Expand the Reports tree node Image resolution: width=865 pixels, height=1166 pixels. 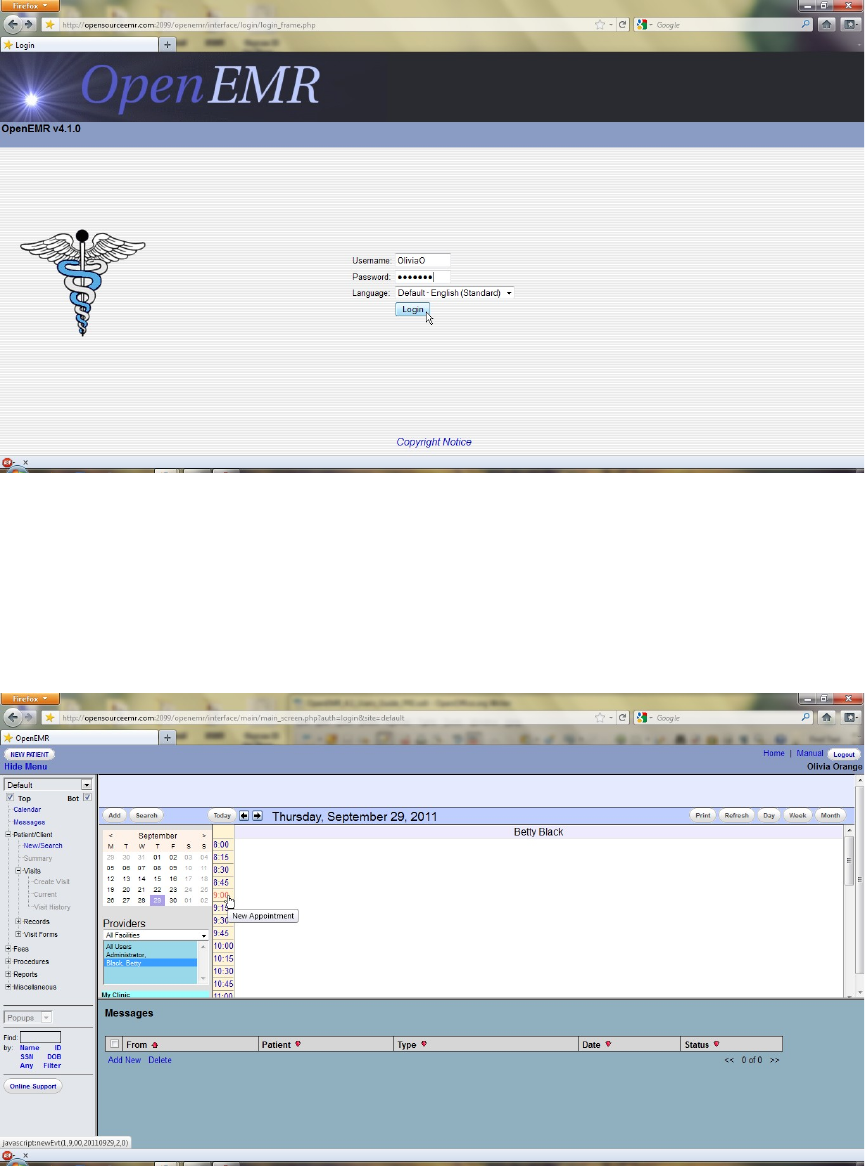pos(8,973)
